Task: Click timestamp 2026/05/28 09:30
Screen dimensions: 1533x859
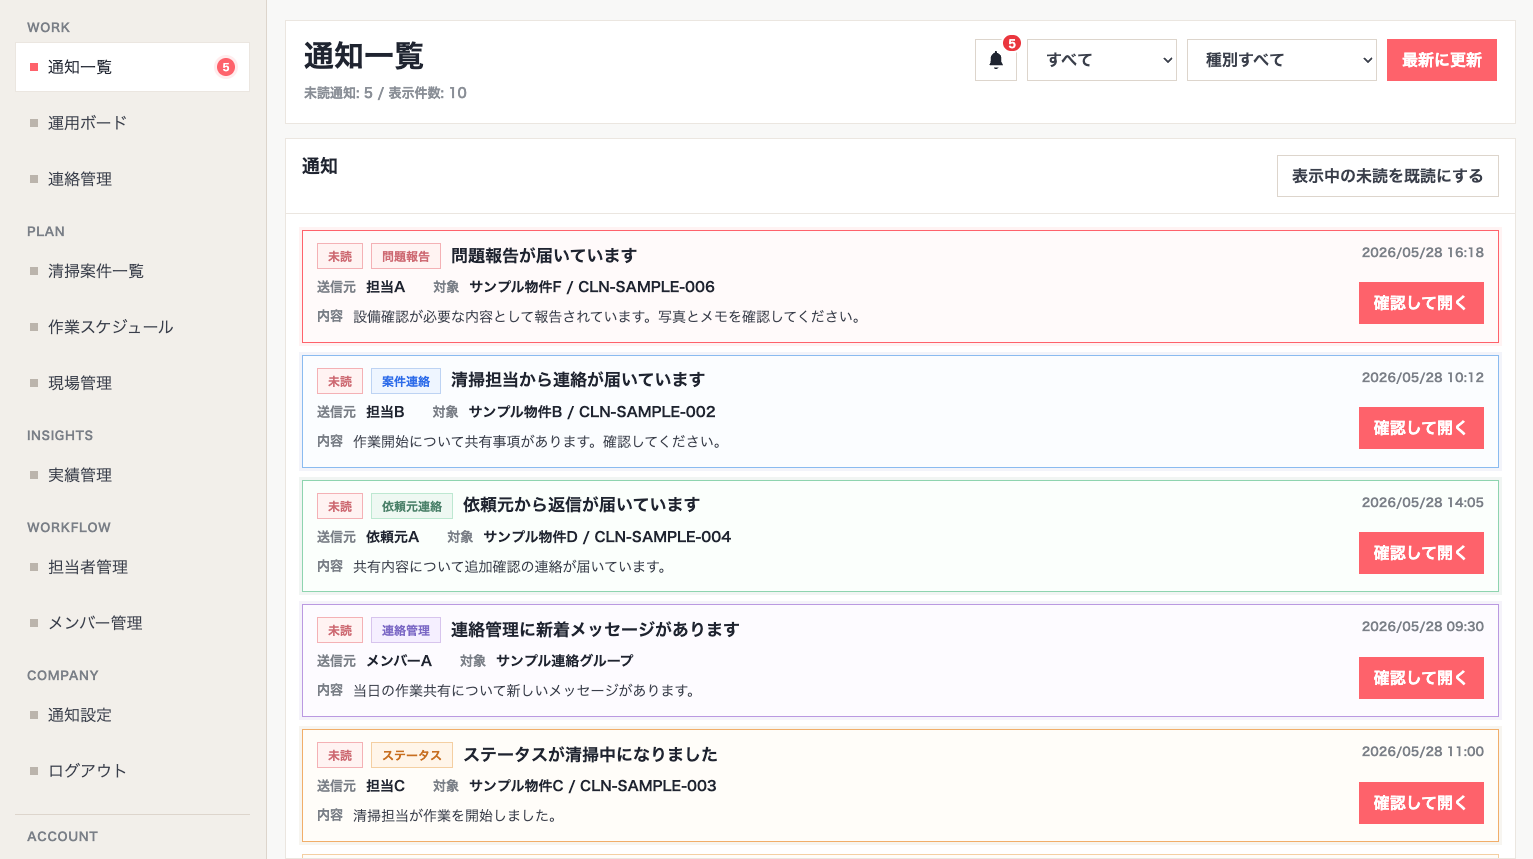Action: pos(1422,626)
